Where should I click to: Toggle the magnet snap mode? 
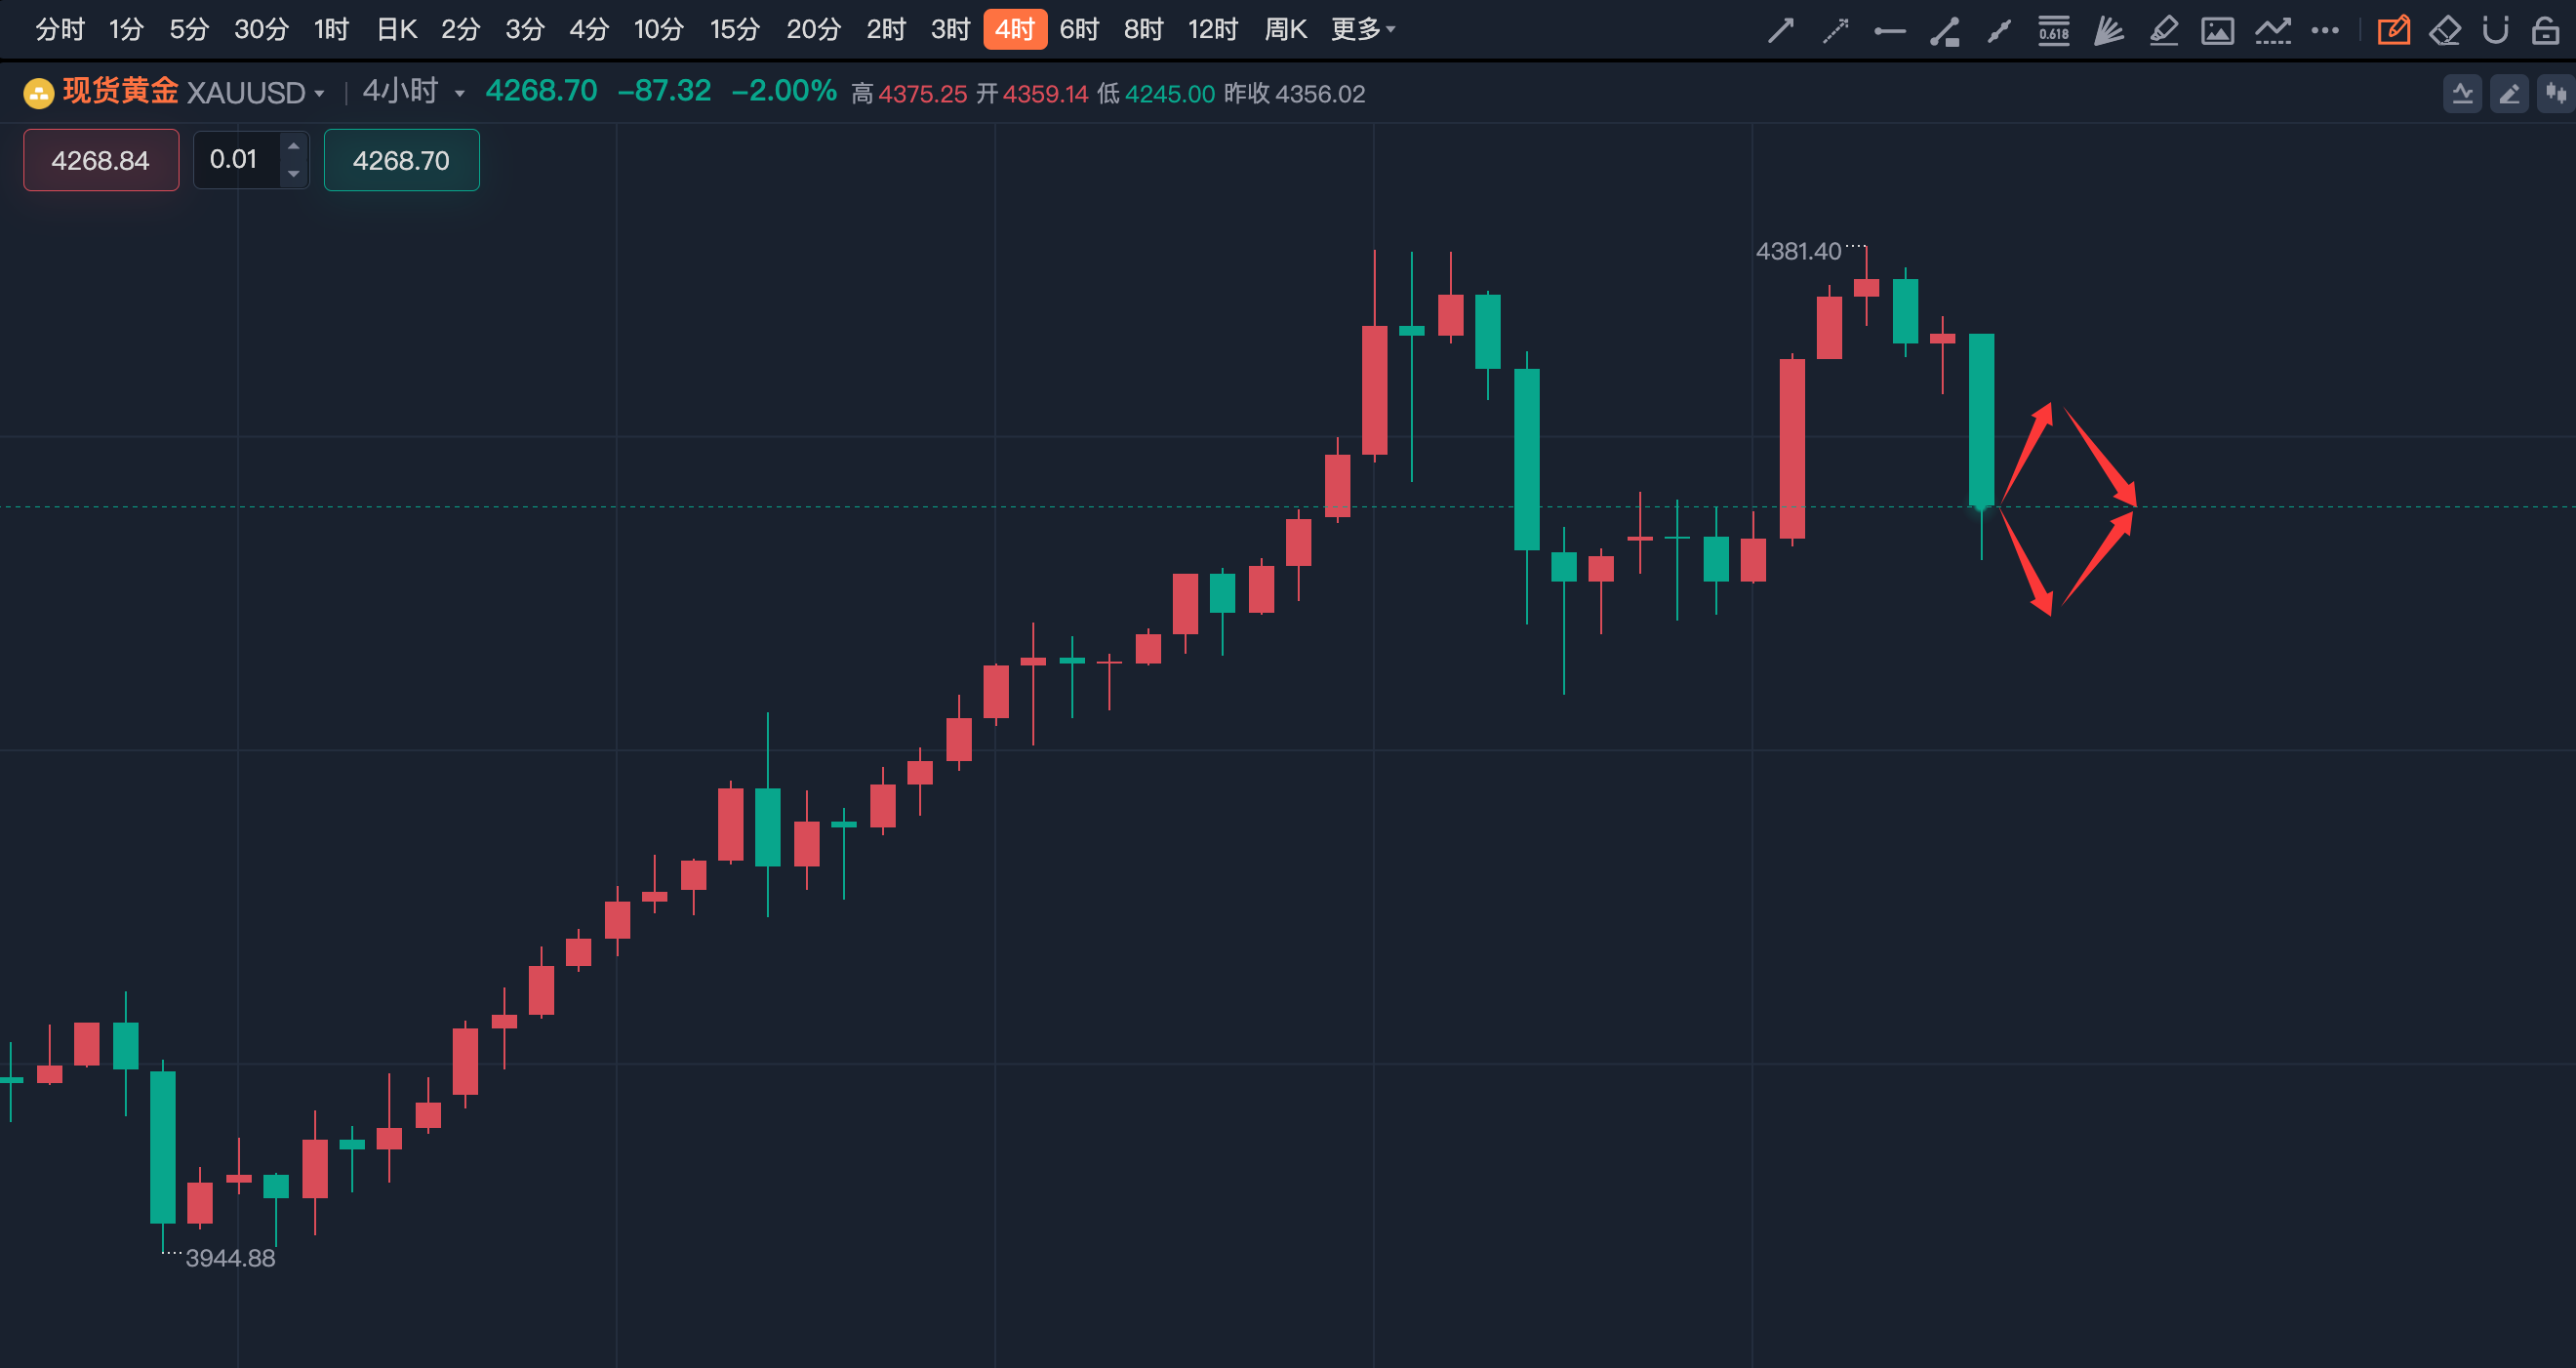[2495, 30]
